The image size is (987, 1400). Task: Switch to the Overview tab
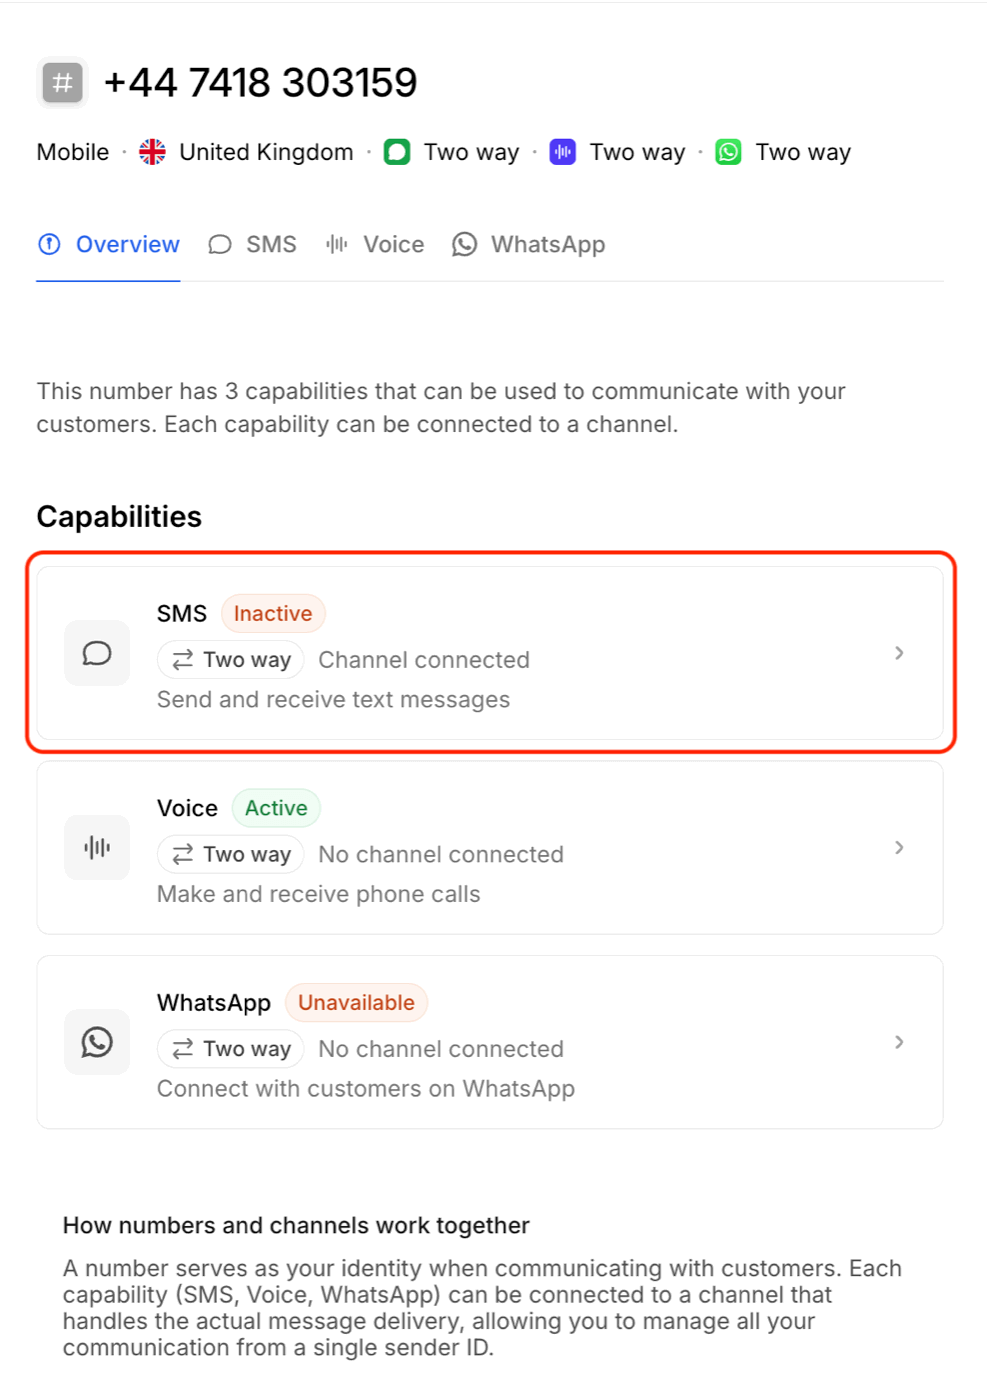coord(109,245)
